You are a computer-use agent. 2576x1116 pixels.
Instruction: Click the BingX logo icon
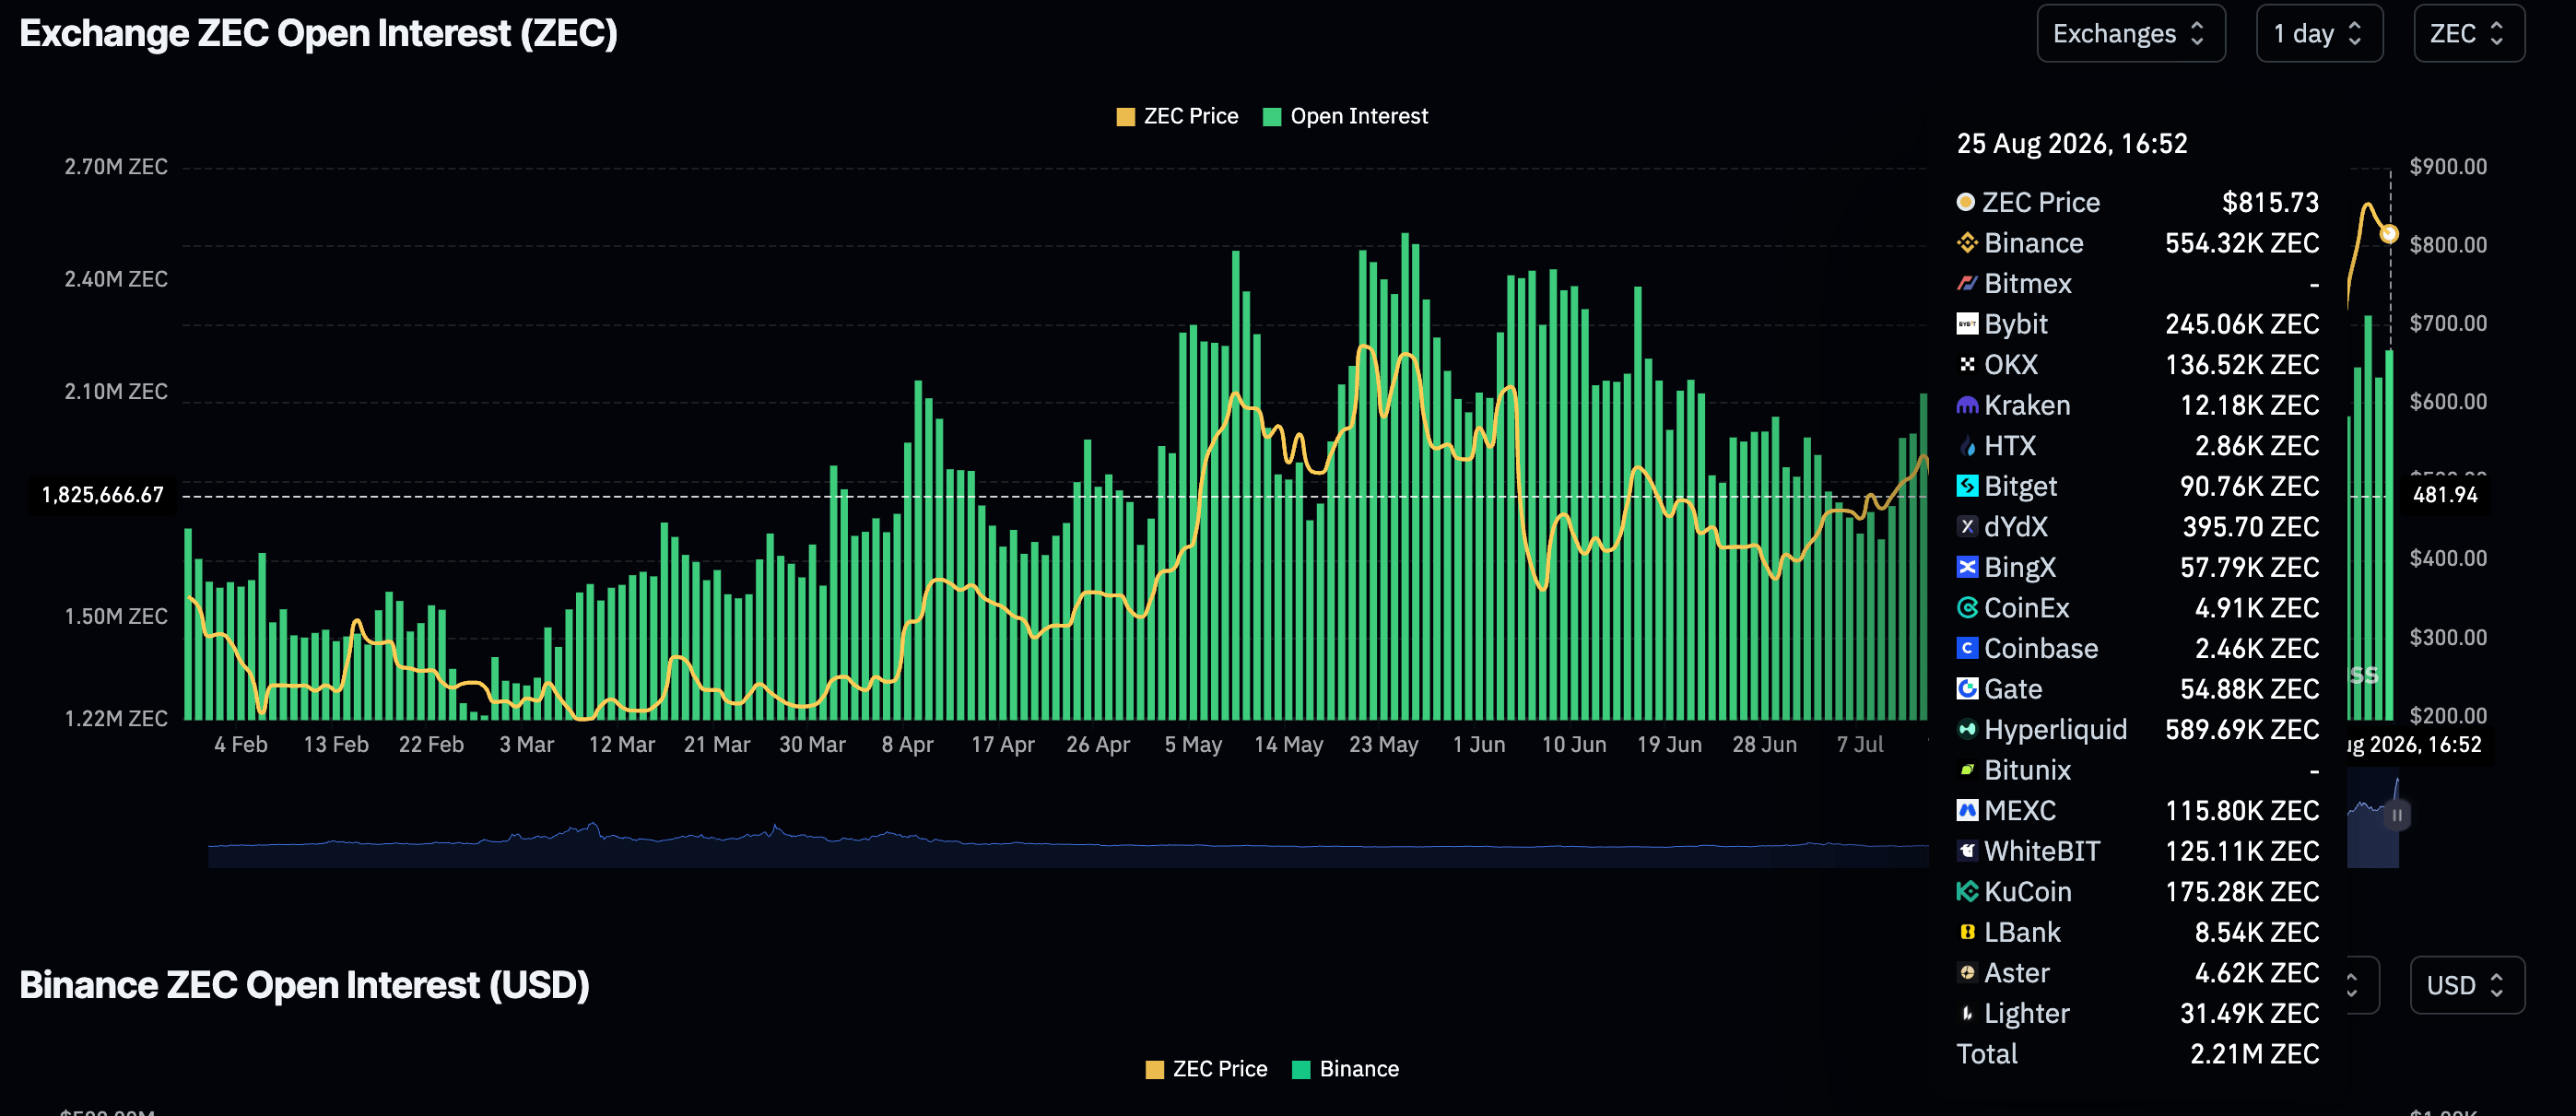click(x=1966, y=567)
